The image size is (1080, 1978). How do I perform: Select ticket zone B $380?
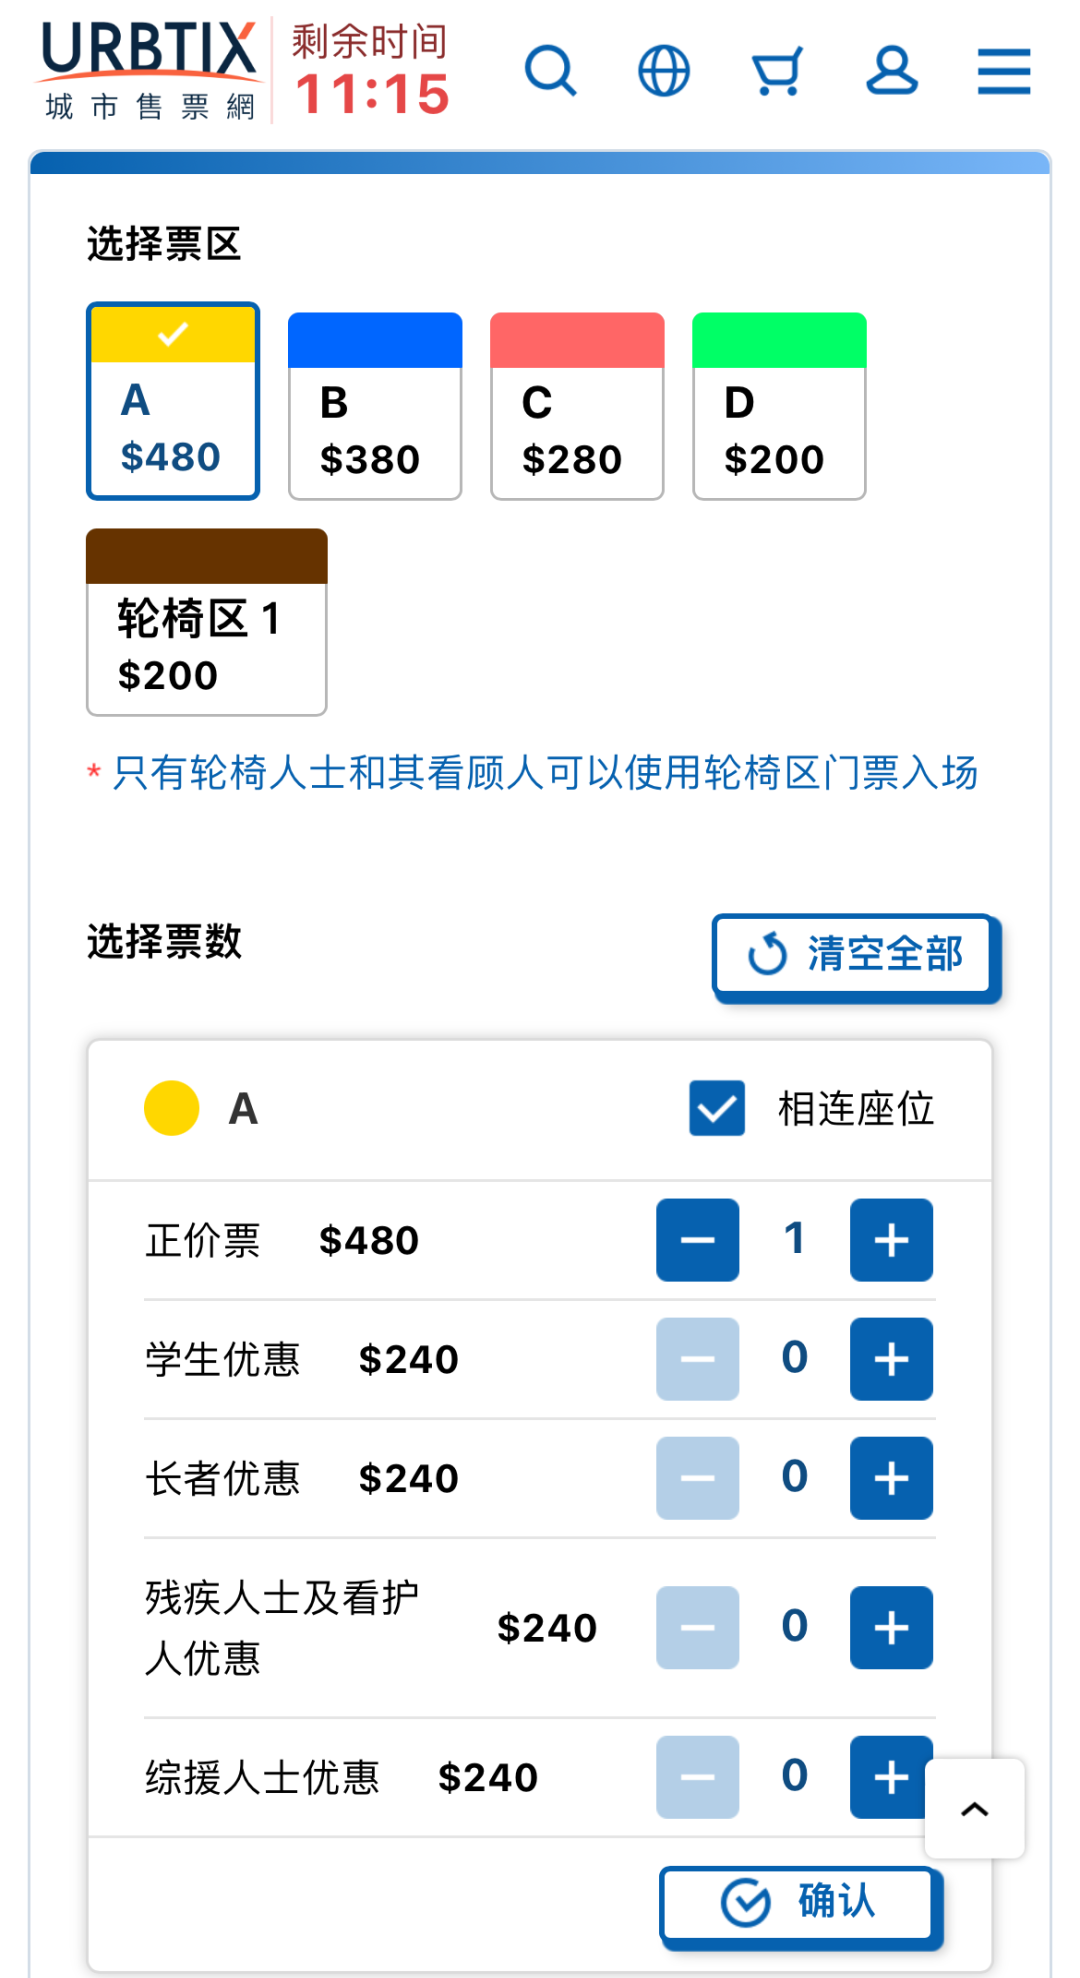coord(375,406)
